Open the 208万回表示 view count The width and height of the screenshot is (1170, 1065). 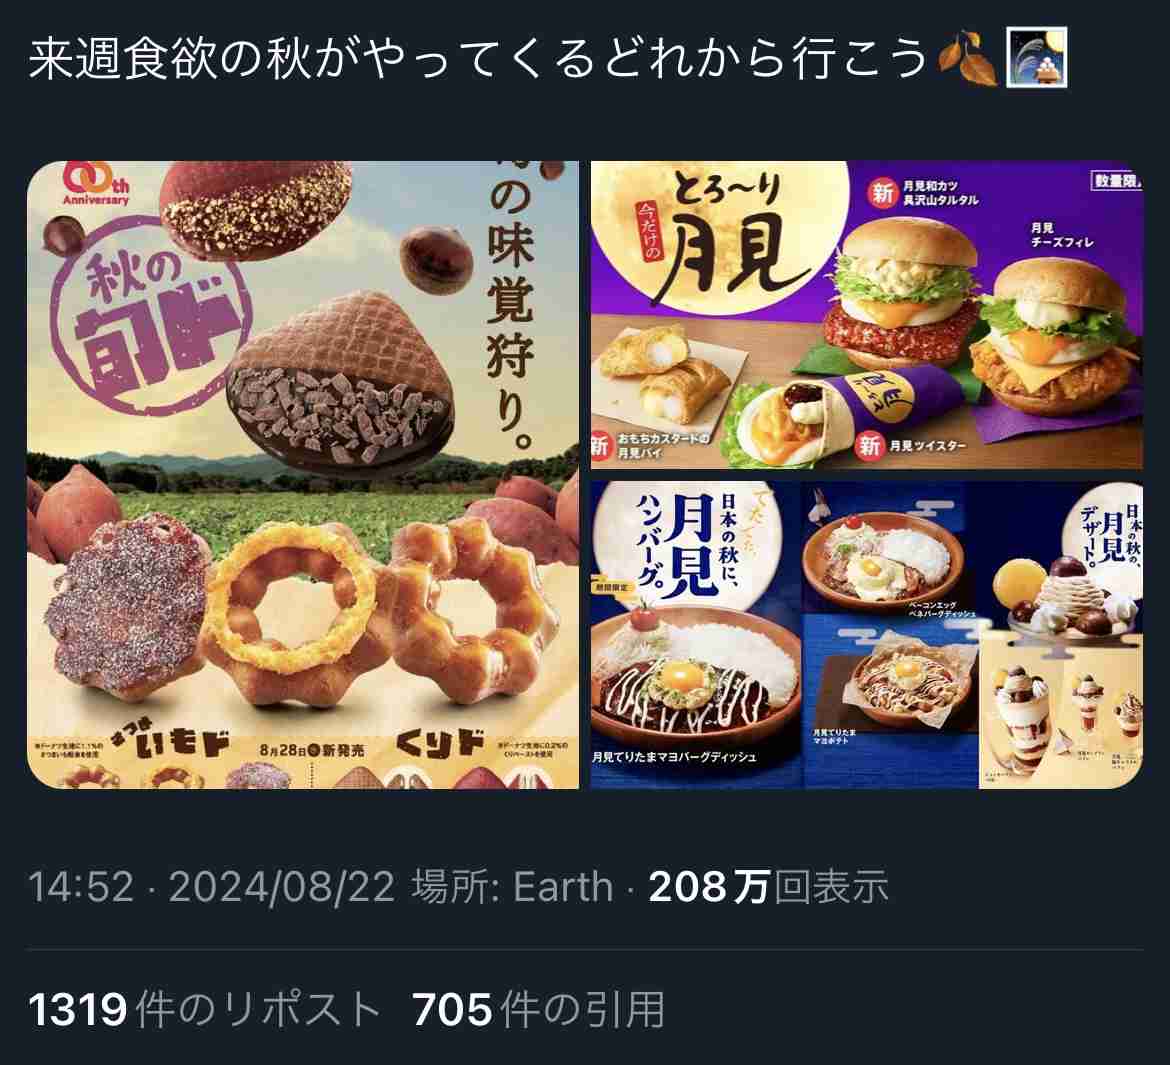point(768,887)
